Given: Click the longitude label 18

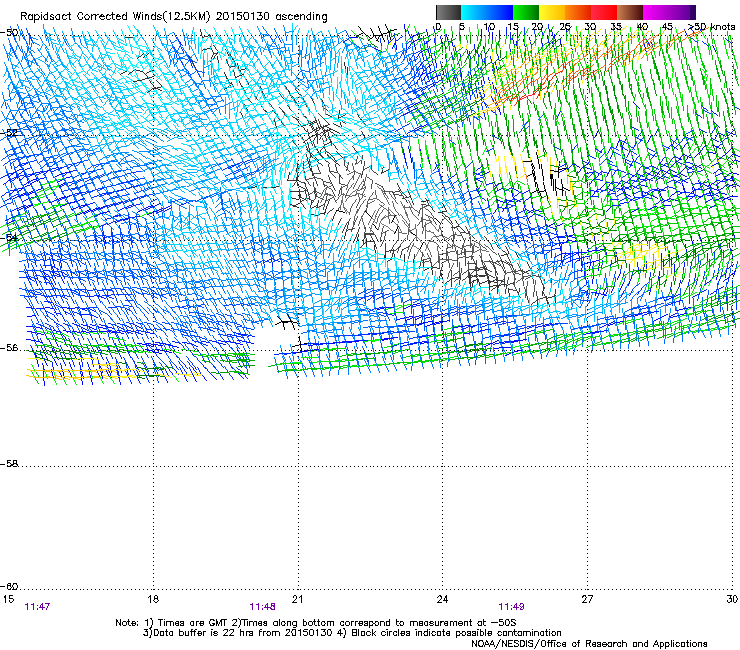Looking at the screenshot, I should 153,599.
